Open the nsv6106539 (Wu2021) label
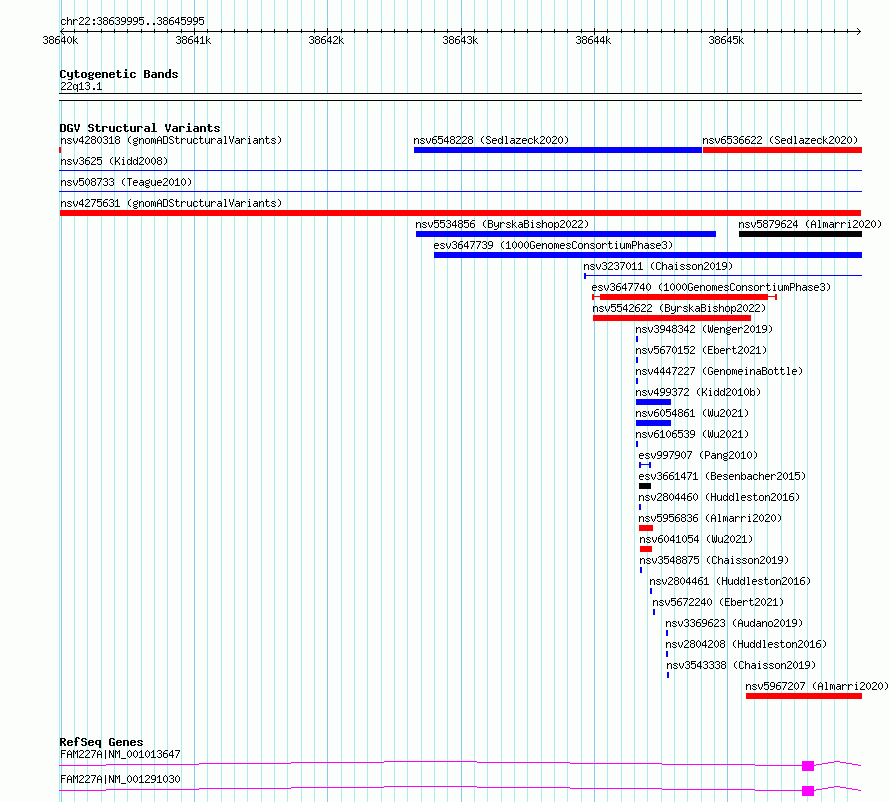 [x=692, y=434]
